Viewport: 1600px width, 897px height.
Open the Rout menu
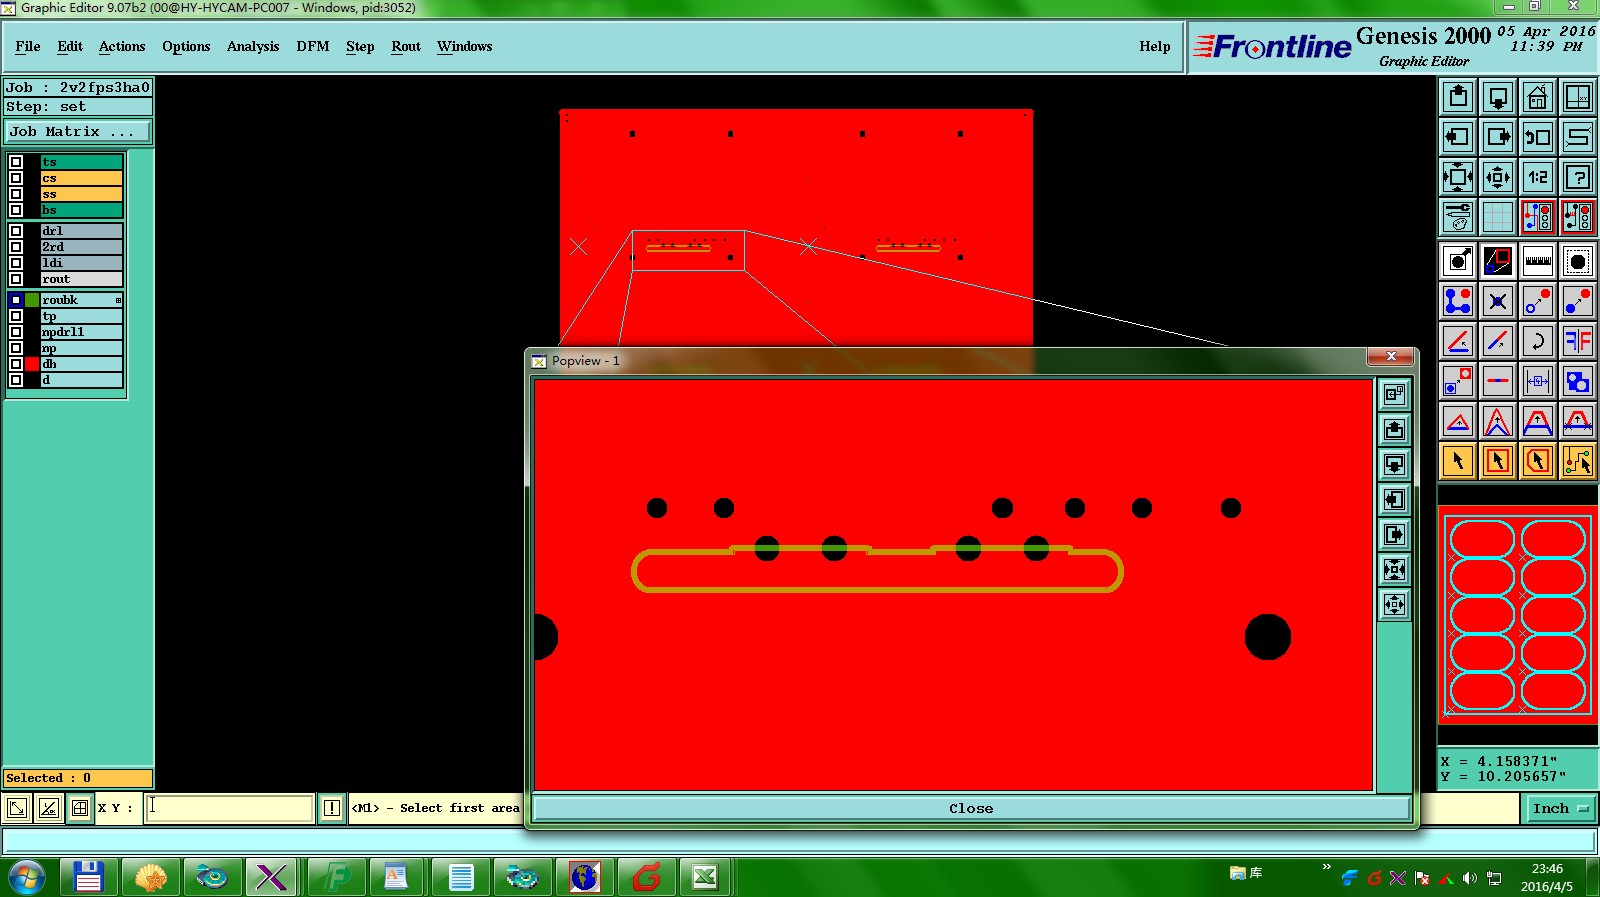click(x=406, y=46)
